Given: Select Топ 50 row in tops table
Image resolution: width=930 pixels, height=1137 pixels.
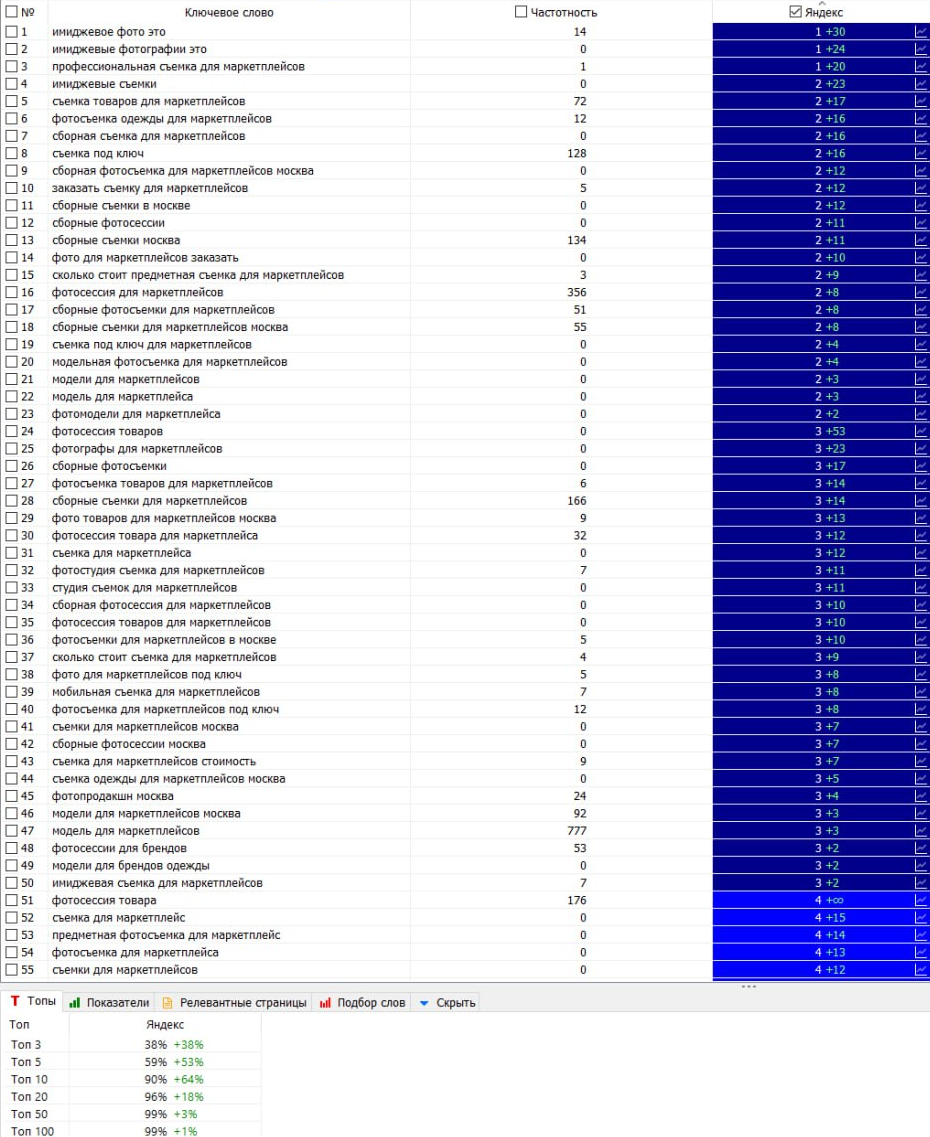Looking at the screenshot, I should [x=130, y=1115].
